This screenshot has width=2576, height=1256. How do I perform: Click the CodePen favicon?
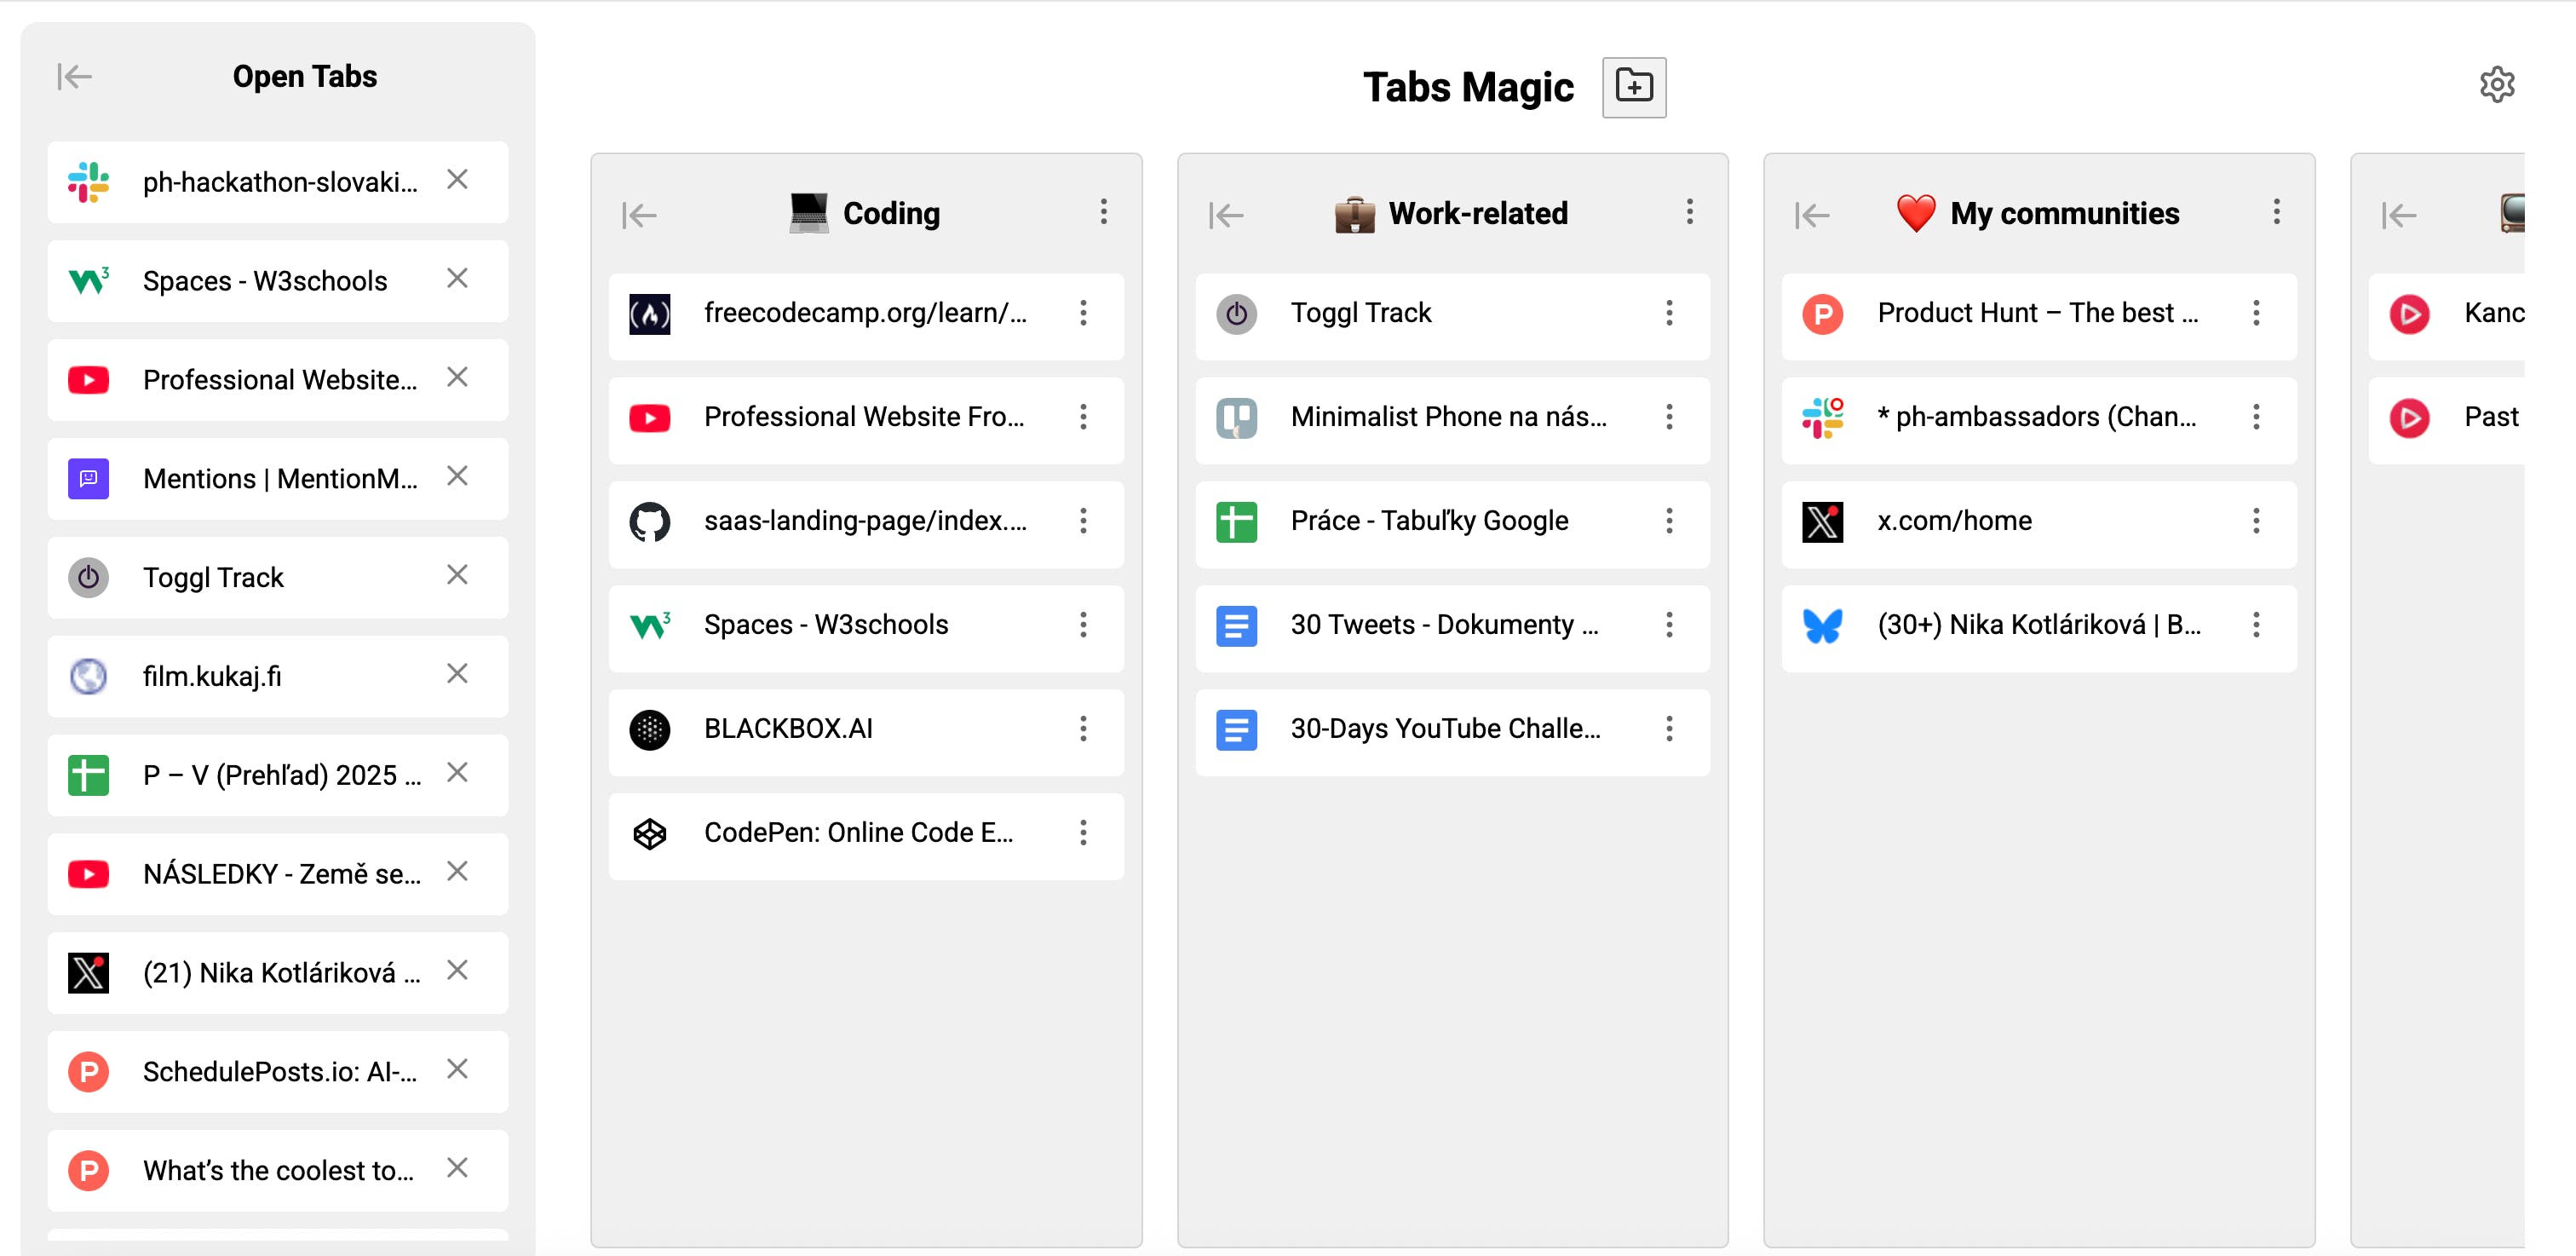coord(650,834)
